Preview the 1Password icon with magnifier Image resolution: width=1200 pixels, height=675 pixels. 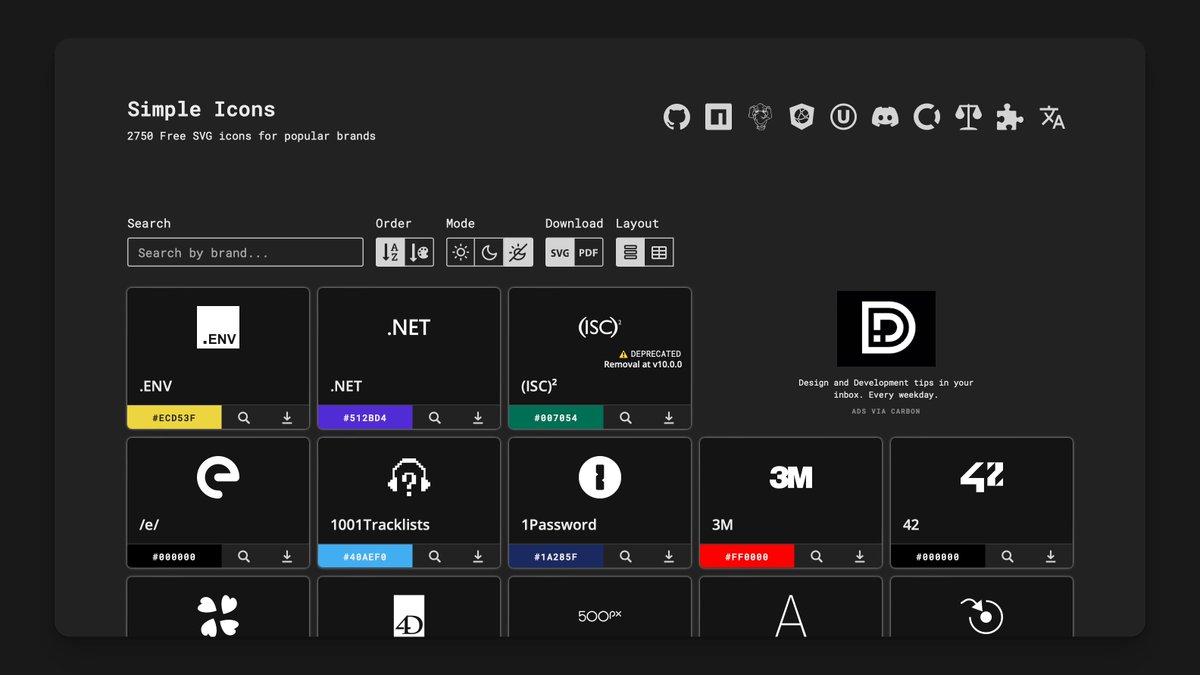coord(626,557)
